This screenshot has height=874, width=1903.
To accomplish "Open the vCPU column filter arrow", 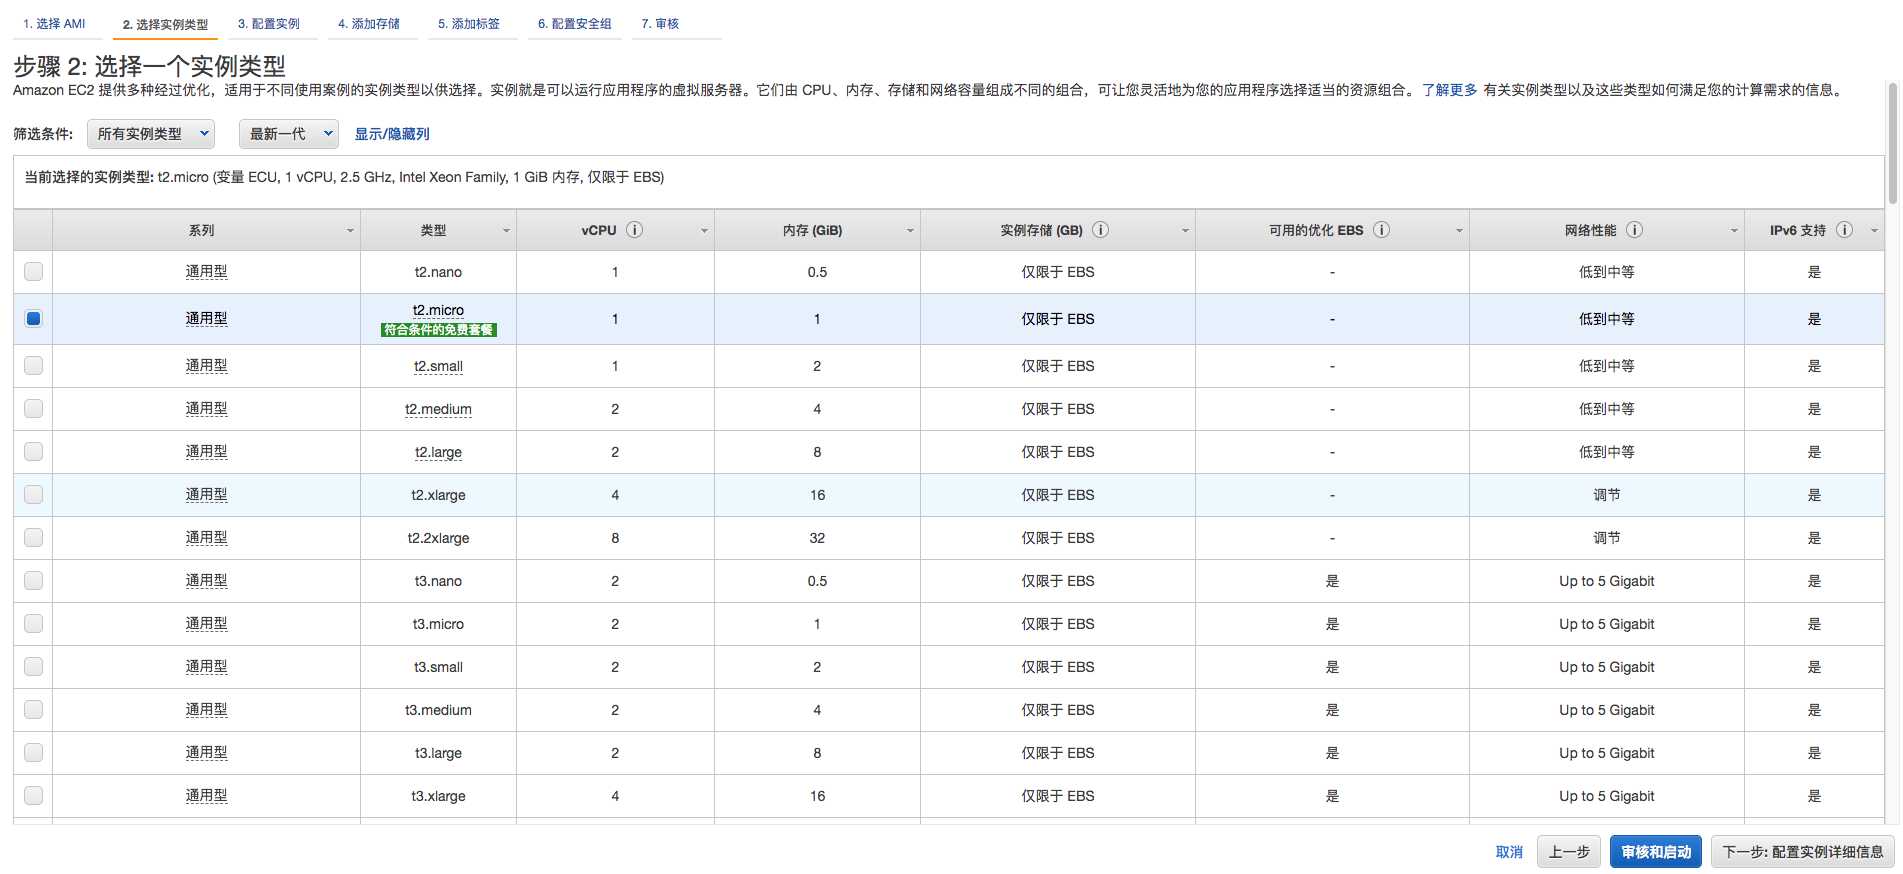I will [704, 231].
